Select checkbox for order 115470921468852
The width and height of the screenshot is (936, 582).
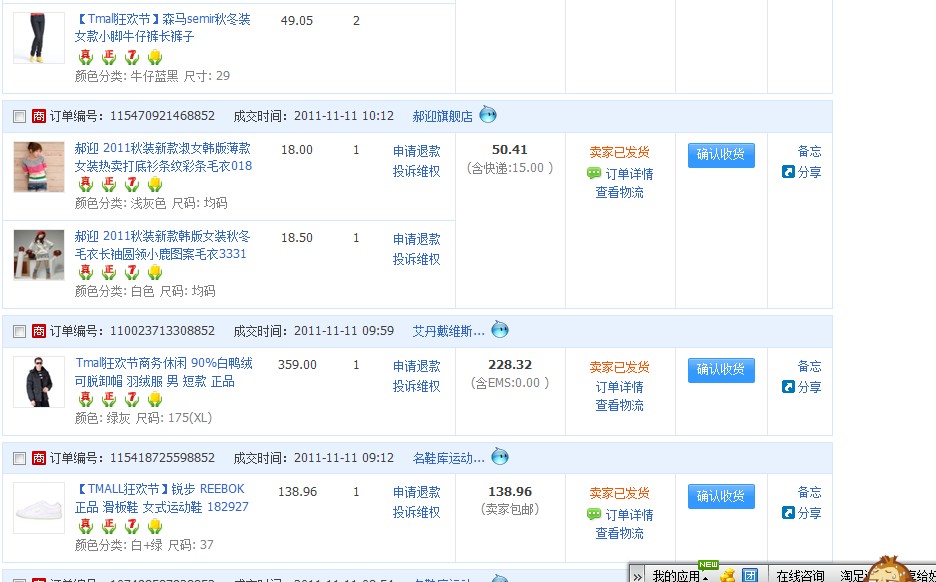[20, 116]
